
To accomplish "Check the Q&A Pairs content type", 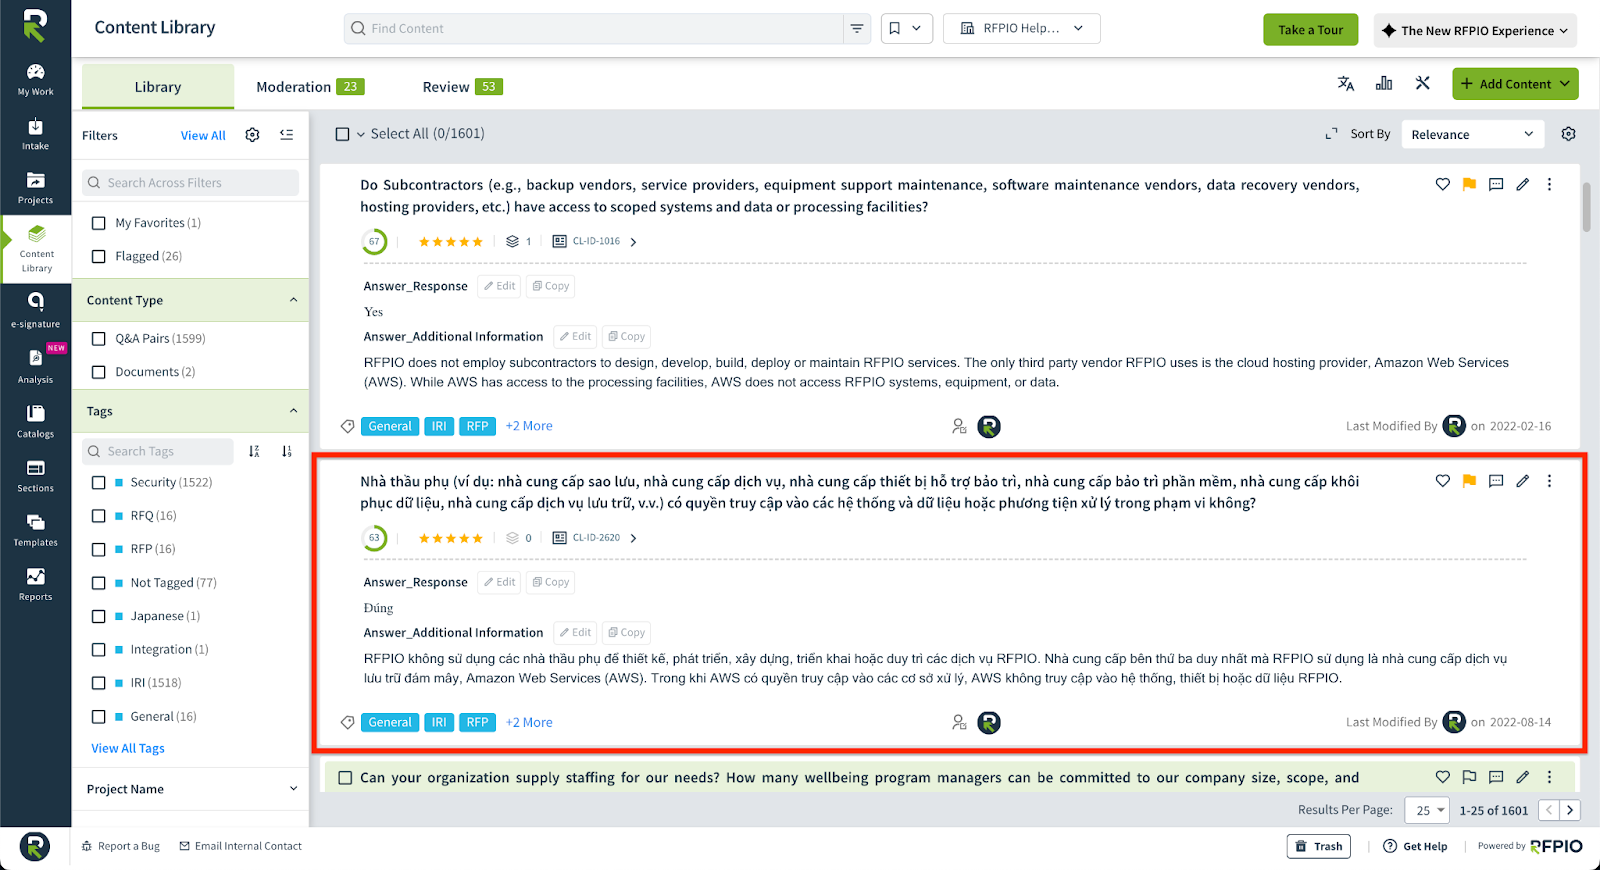I will (x=98, y=339).
